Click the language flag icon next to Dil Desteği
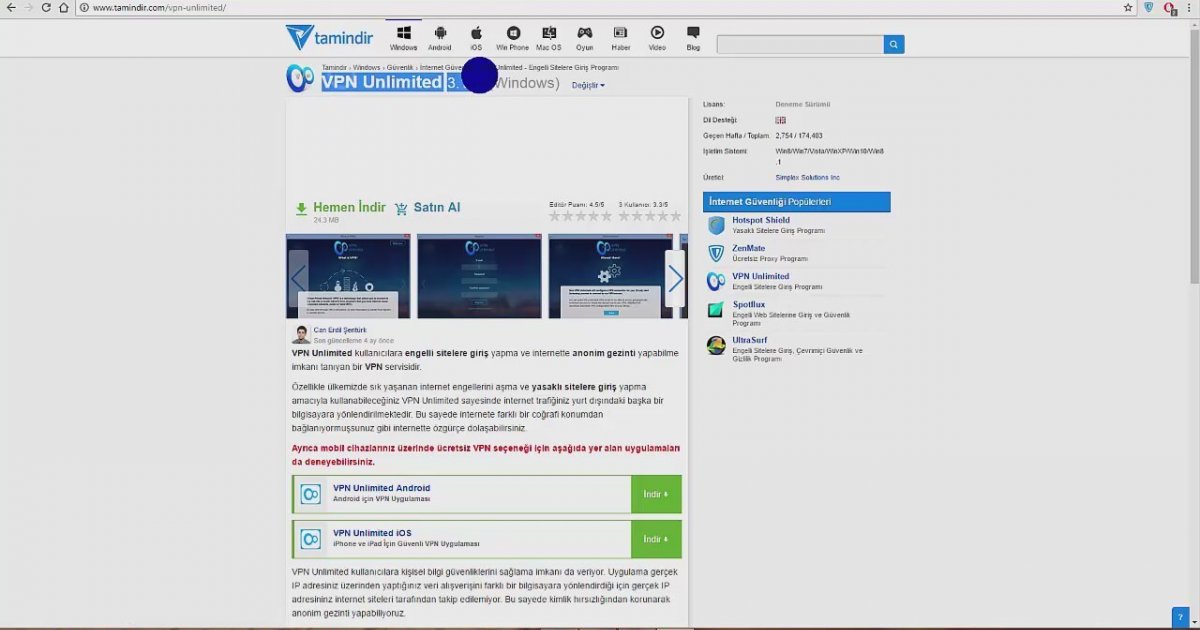This screenshot has width=1200, height=630. (x=781, y=120)
